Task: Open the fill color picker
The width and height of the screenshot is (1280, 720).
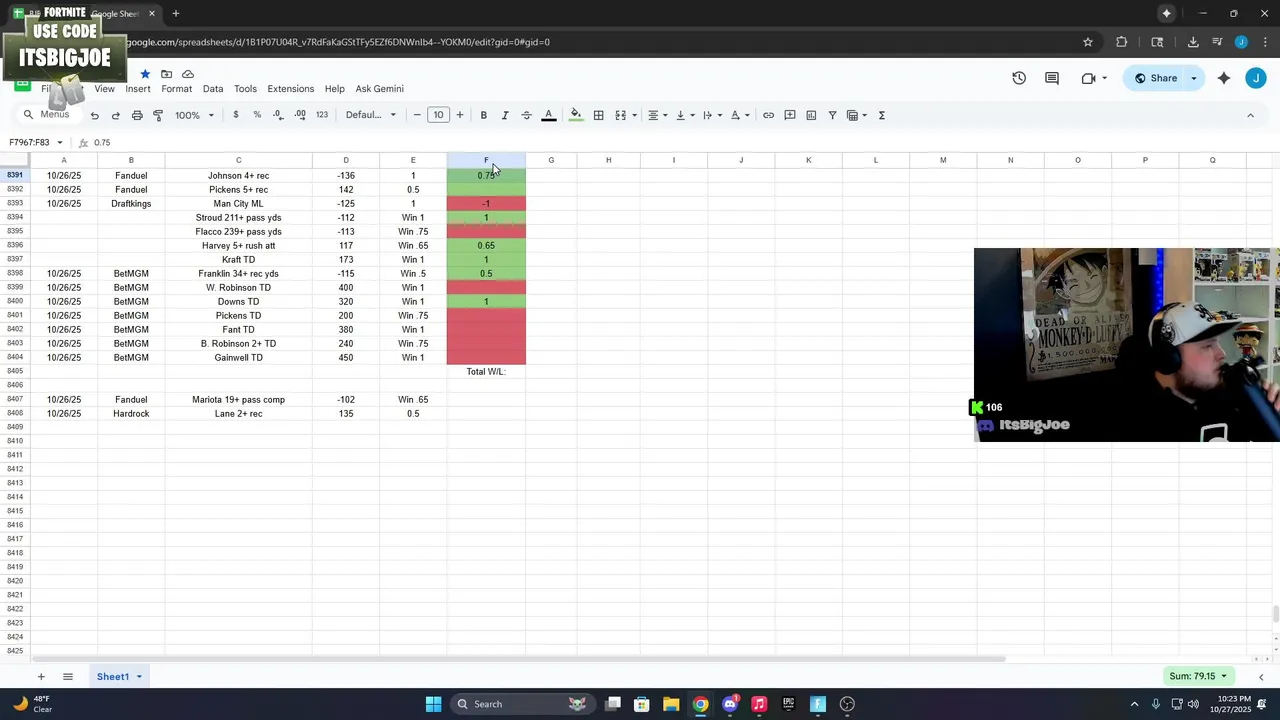Action: (x=576, y=115)
